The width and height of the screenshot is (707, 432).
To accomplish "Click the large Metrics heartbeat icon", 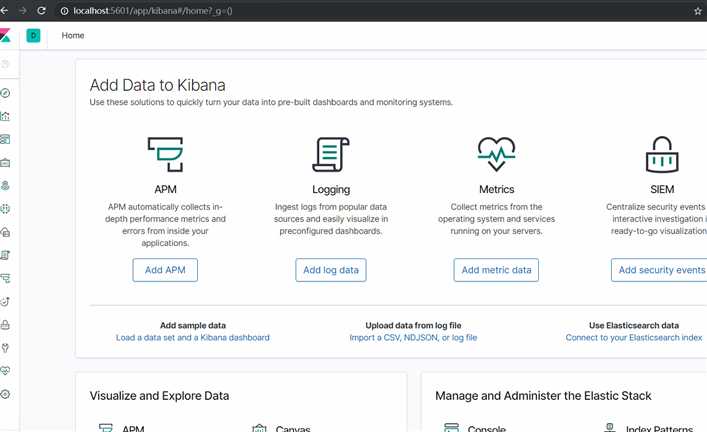I will coord(496,154).
